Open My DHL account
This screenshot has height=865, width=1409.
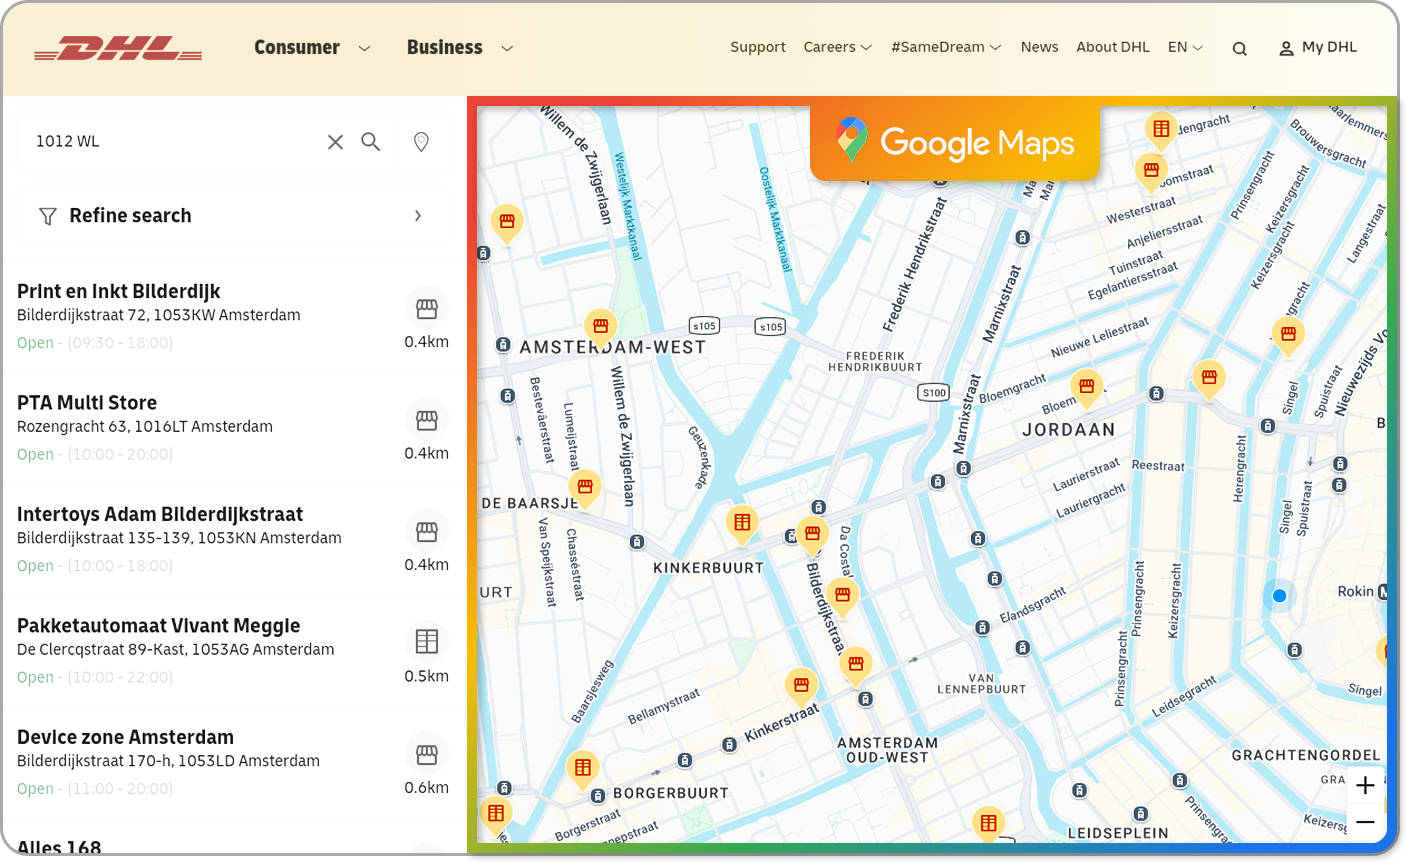[x=1318, y=47]
